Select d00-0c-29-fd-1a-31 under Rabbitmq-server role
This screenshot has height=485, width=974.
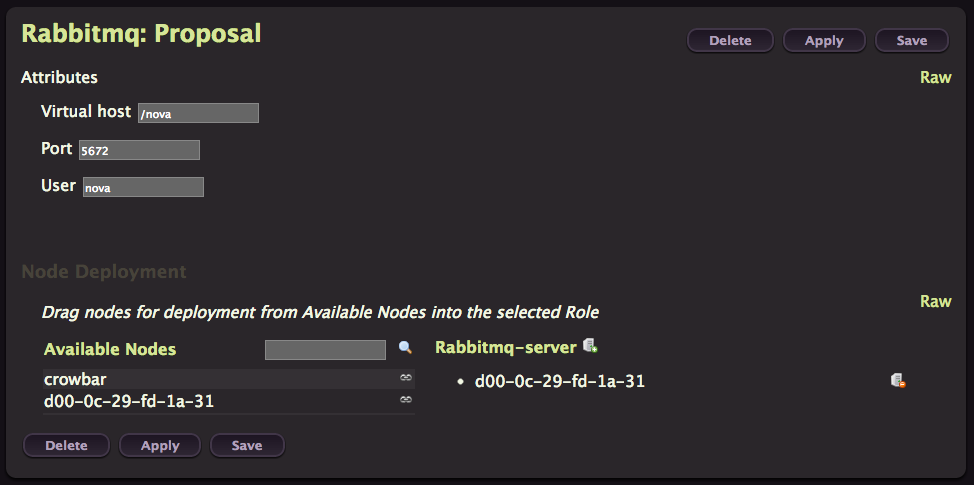pos(560,381)
